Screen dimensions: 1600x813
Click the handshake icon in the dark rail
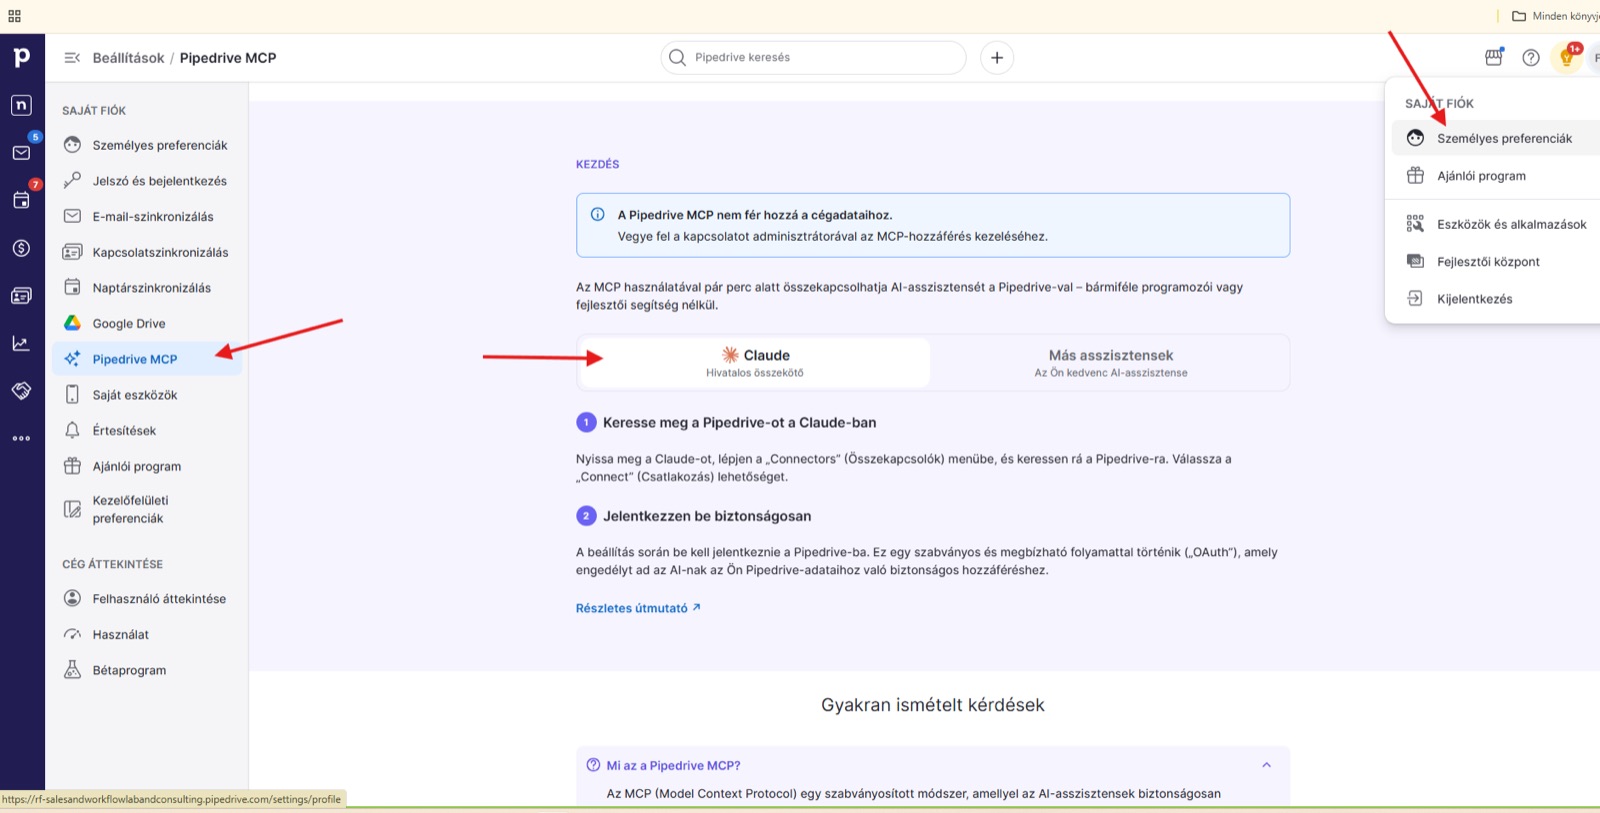pyautogui.click(x=21, y=390)
